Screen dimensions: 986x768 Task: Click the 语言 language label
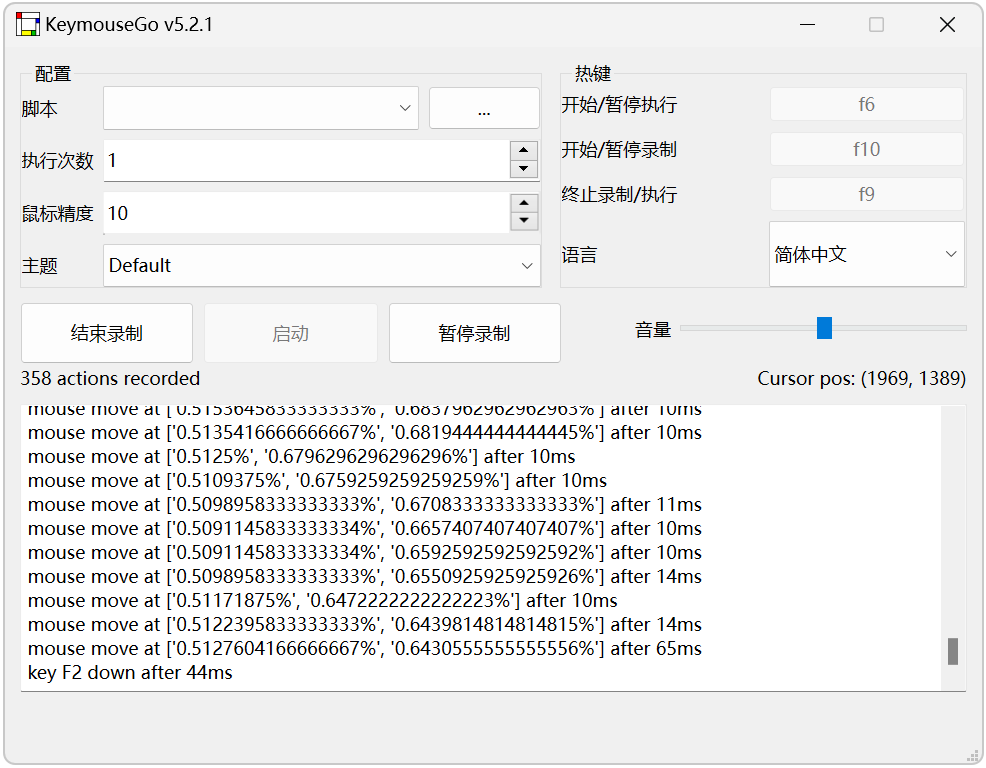click(579, 255)
